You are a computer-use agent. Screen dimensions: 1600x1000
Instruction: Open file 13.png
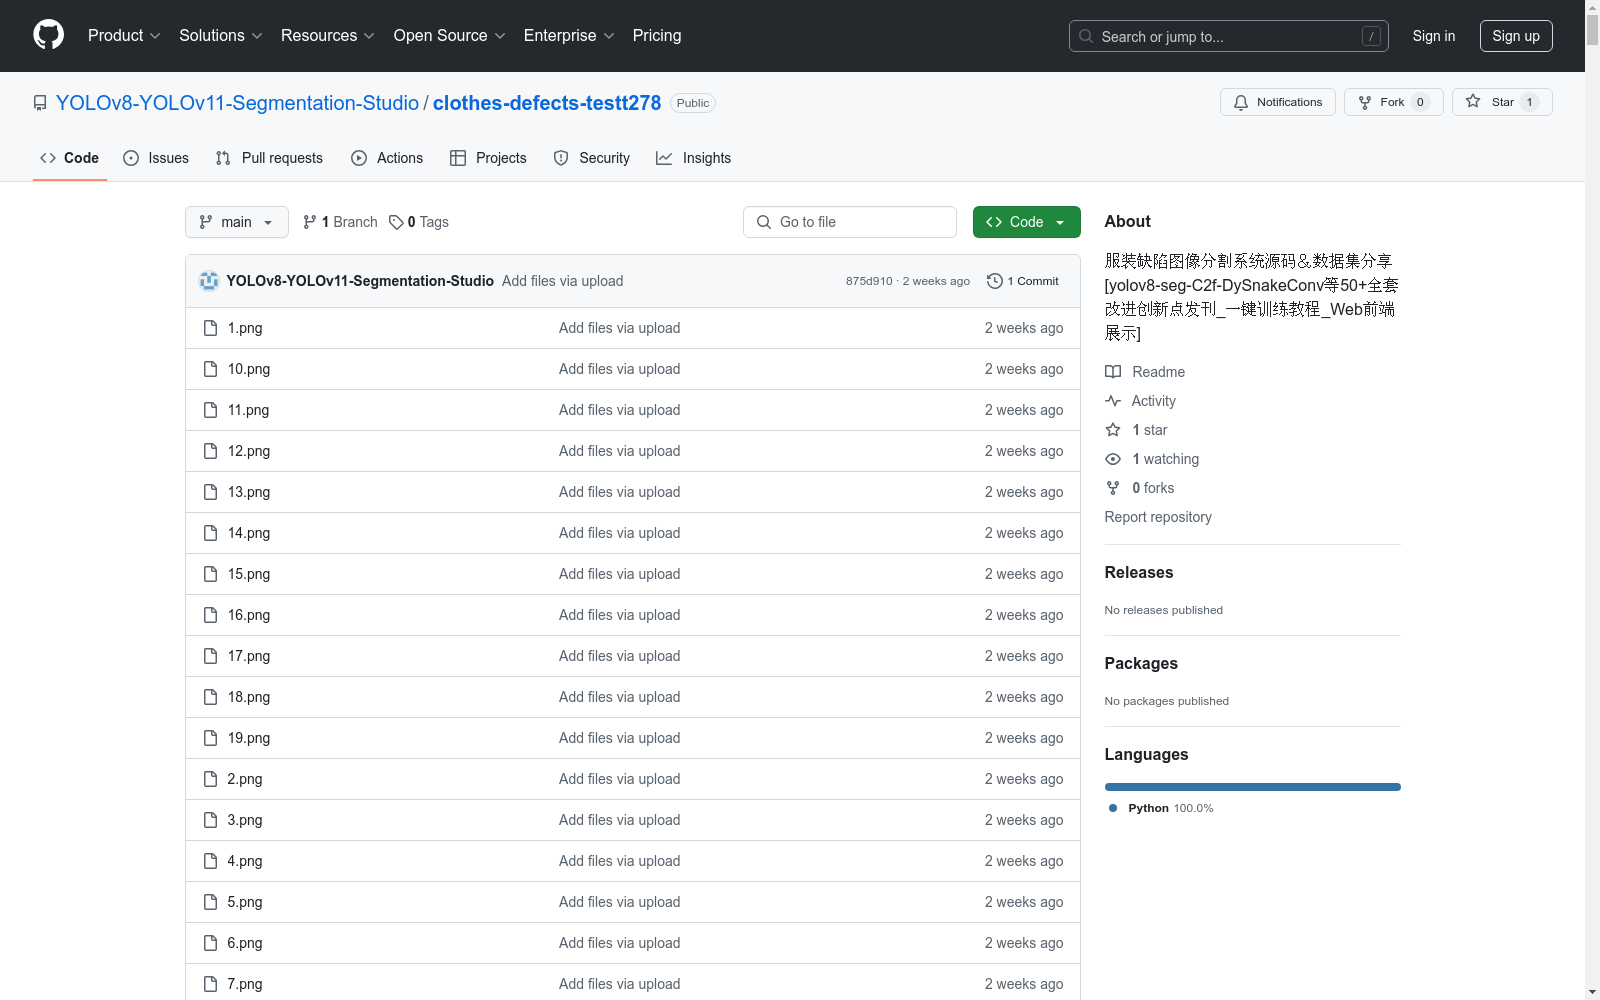pyautogui.click(x=248, y=492)
